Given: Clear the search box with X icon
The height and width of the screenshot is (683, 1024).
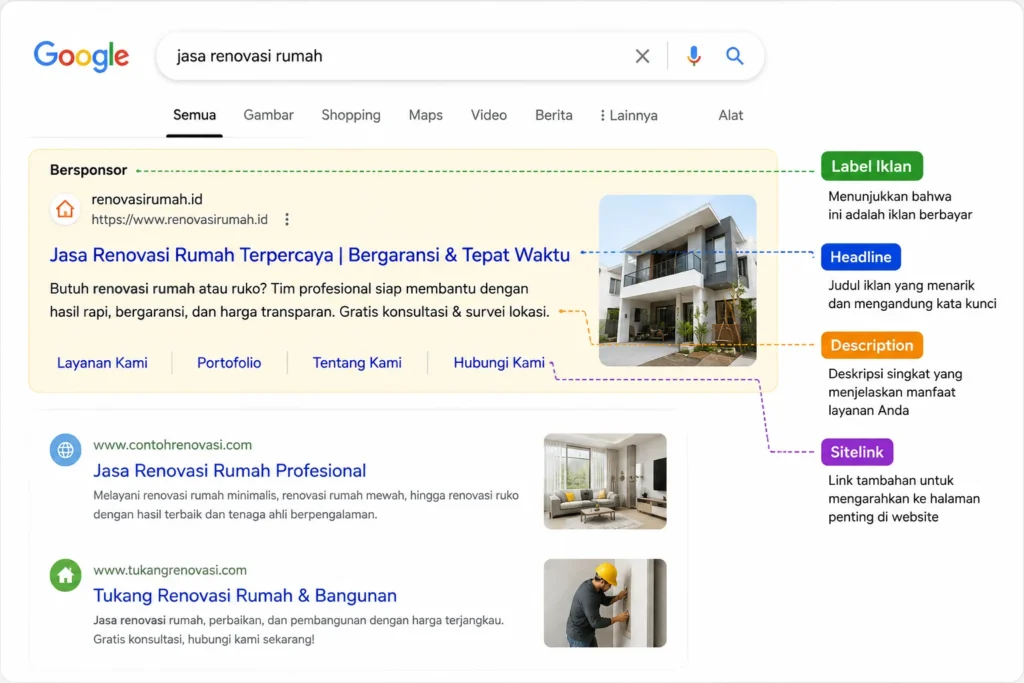Looking at the screenshot, I should (642, 56).
